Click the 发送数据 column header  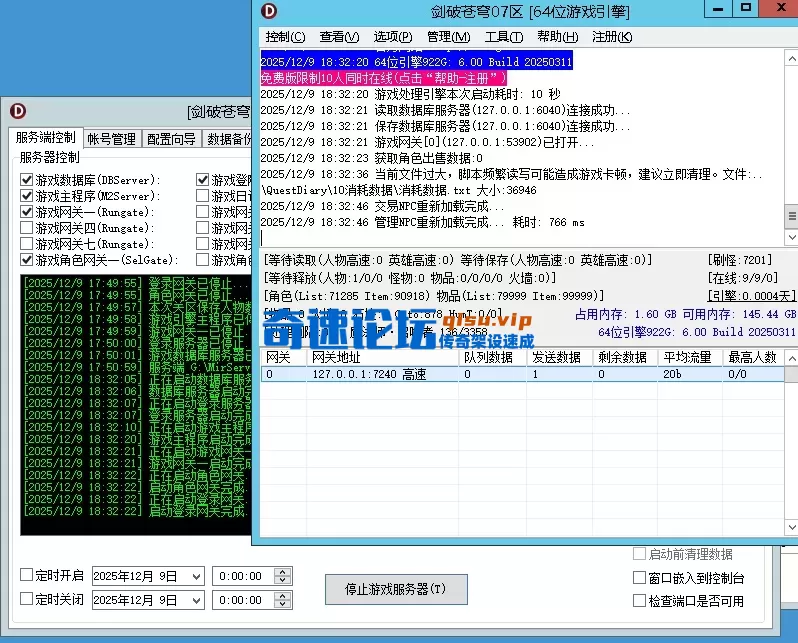tap(560, 357)
